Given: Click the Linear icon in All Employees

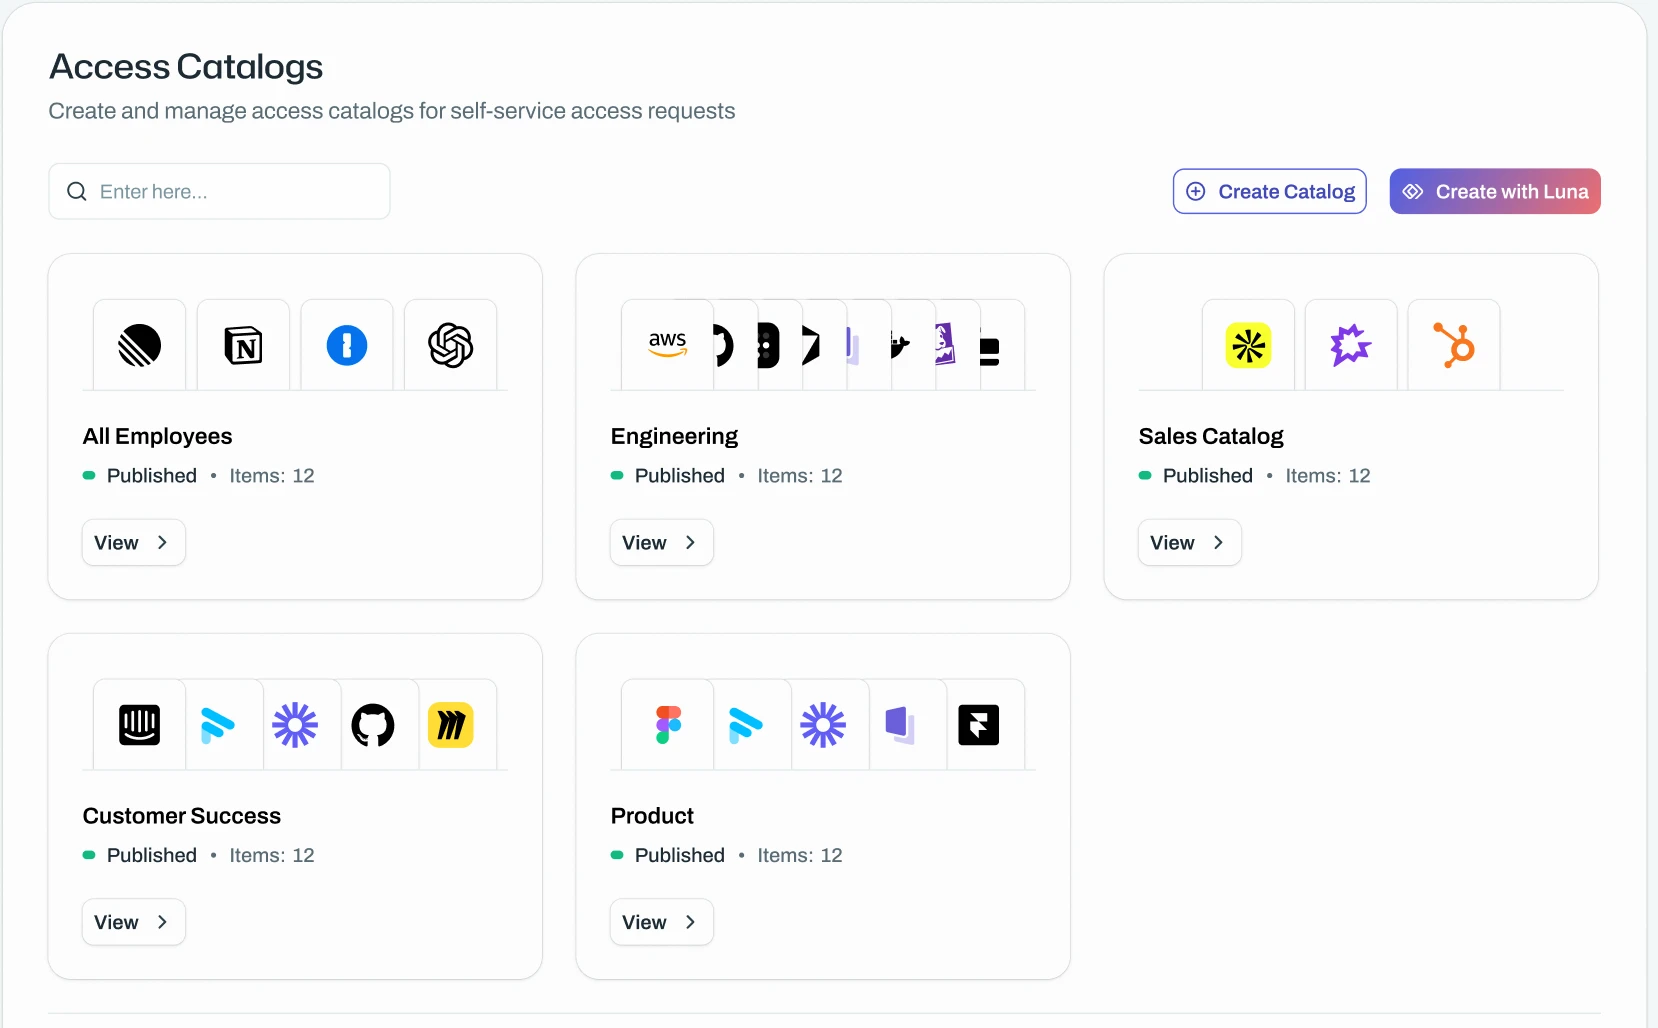Looking at the screenshot, I should [139, 346].
